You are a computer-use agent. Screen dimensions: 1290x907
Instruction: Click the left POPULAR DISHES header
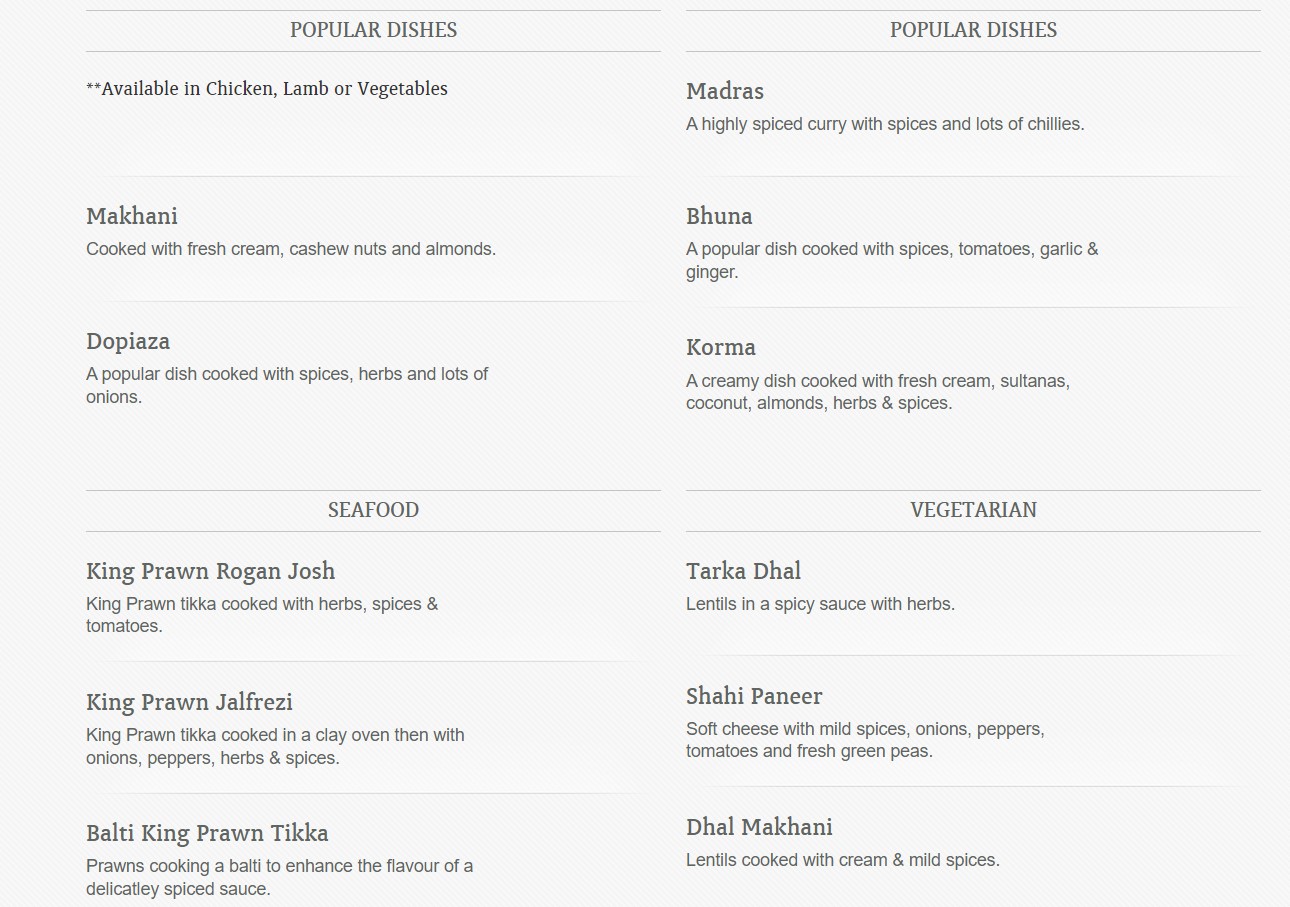tap(373, 30)
